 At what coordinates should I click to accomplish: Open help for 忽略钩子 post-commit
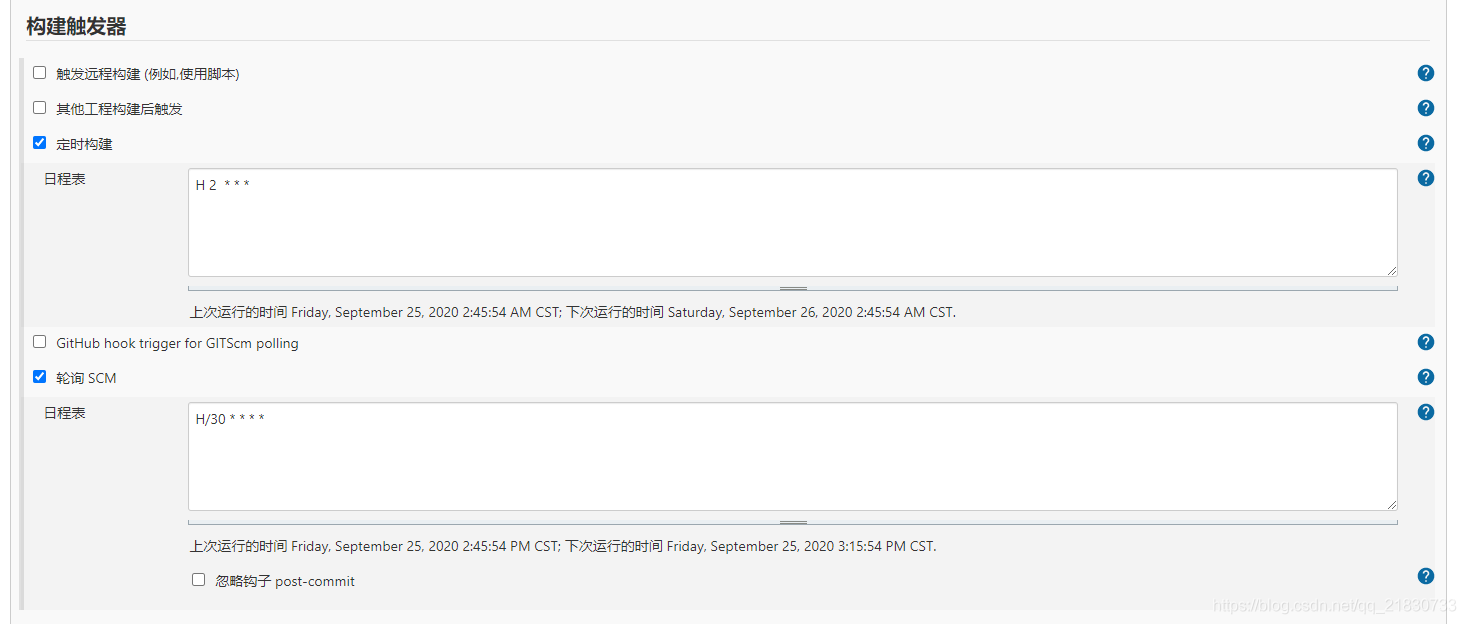coord(1426,576)
